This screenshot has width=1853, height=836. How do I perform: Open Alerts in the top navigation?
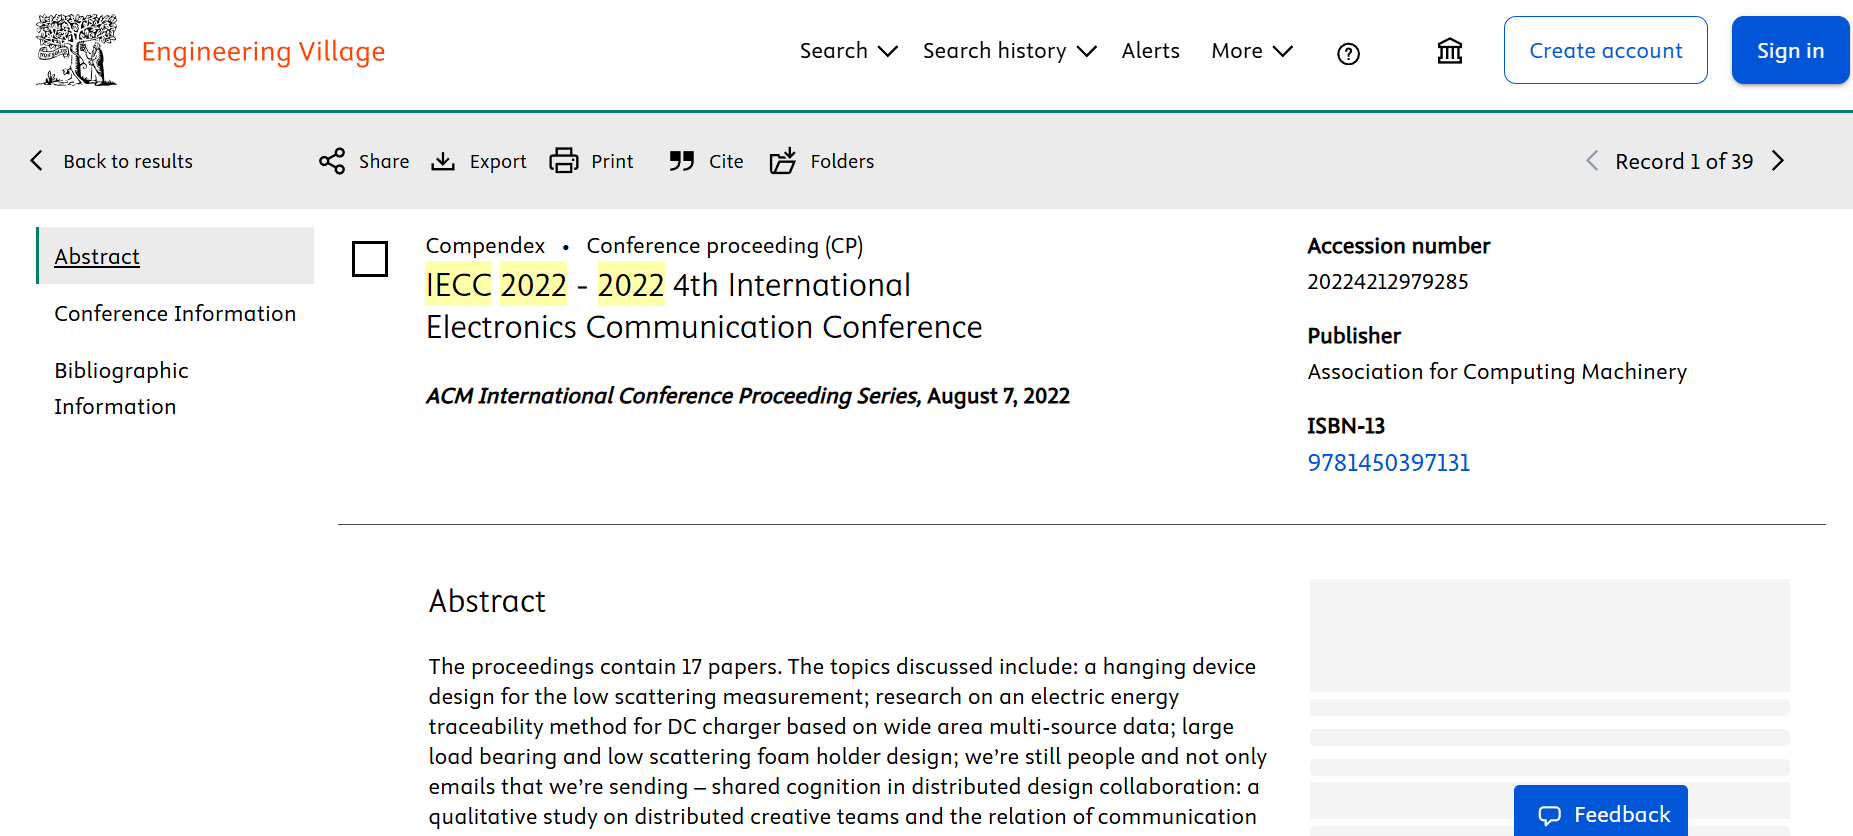coord(1150,51)
